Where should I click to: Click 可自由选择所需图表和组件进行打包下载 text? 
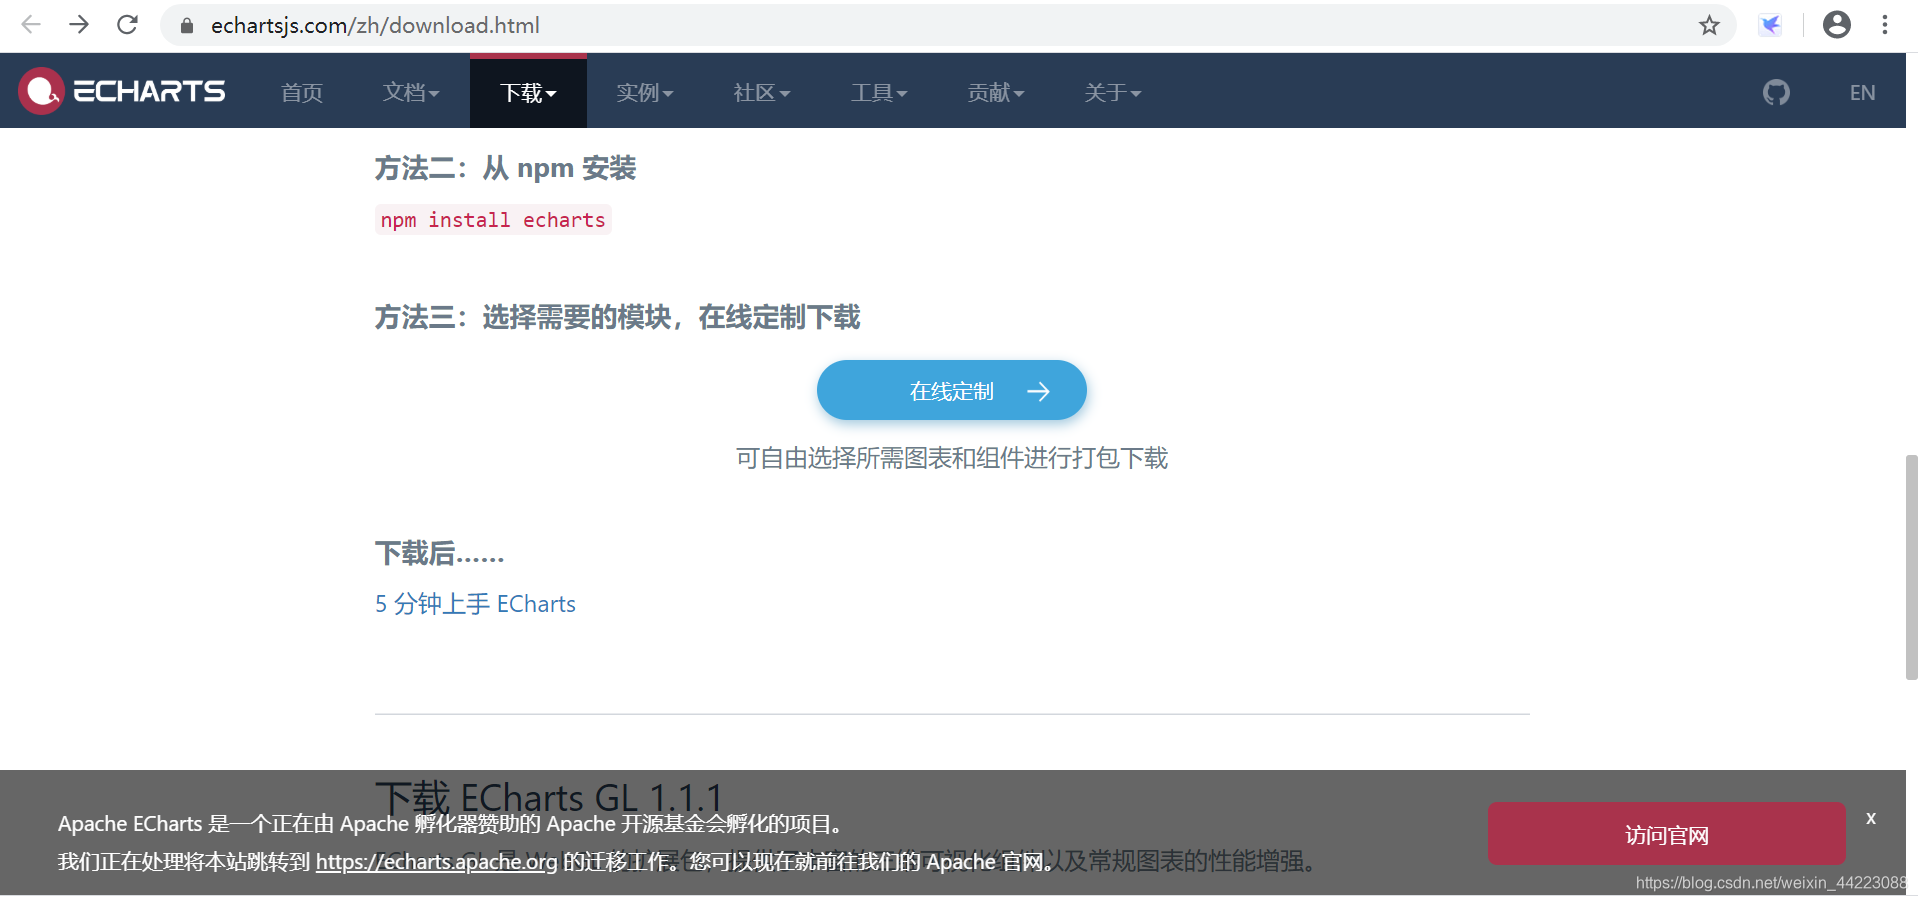[951, 458]
